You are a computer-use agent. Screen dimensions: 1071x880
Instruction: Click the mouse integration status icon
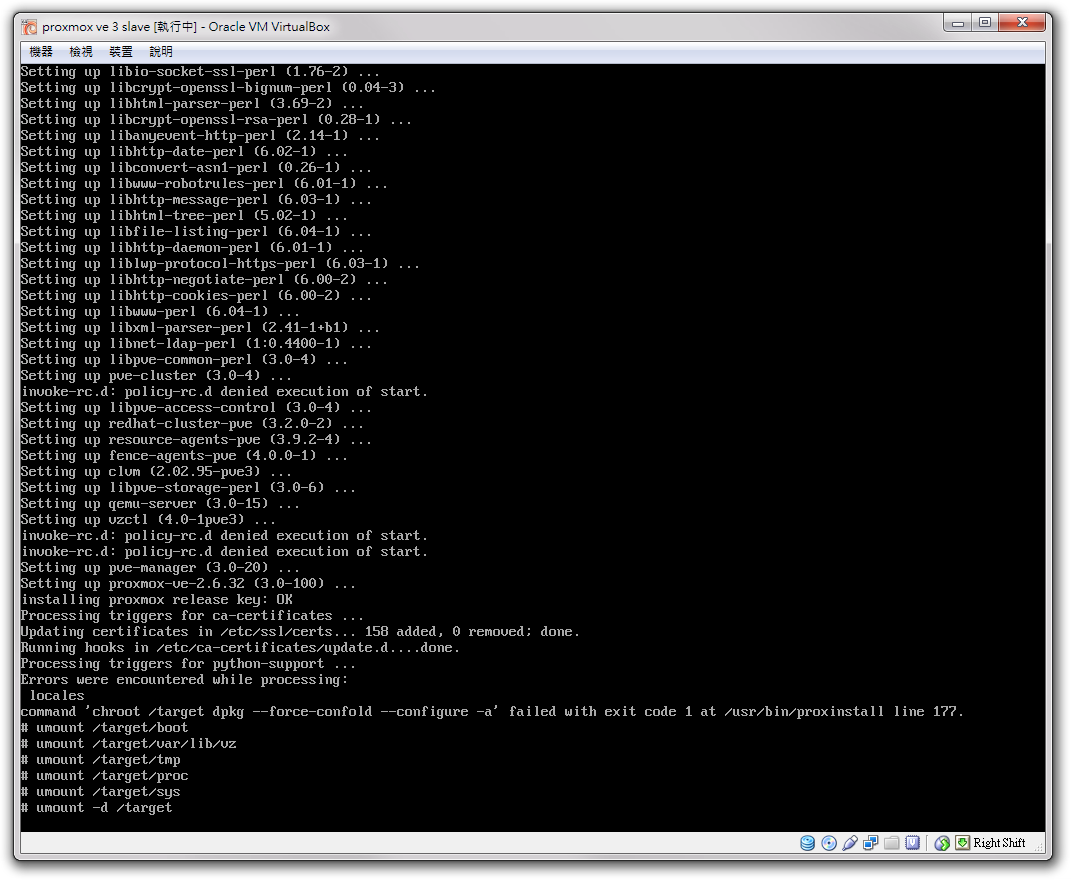pos(942,843)
